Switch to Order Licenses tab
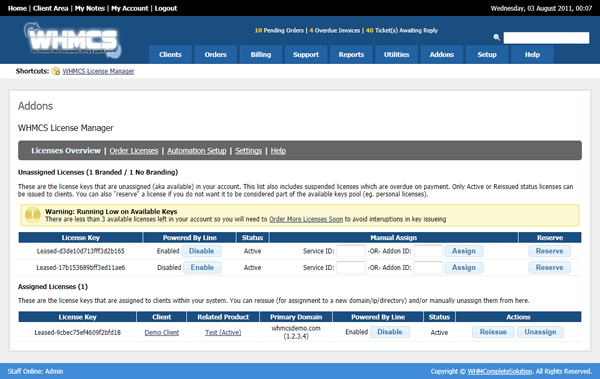600x379 pixels. (x=134, y=151)
